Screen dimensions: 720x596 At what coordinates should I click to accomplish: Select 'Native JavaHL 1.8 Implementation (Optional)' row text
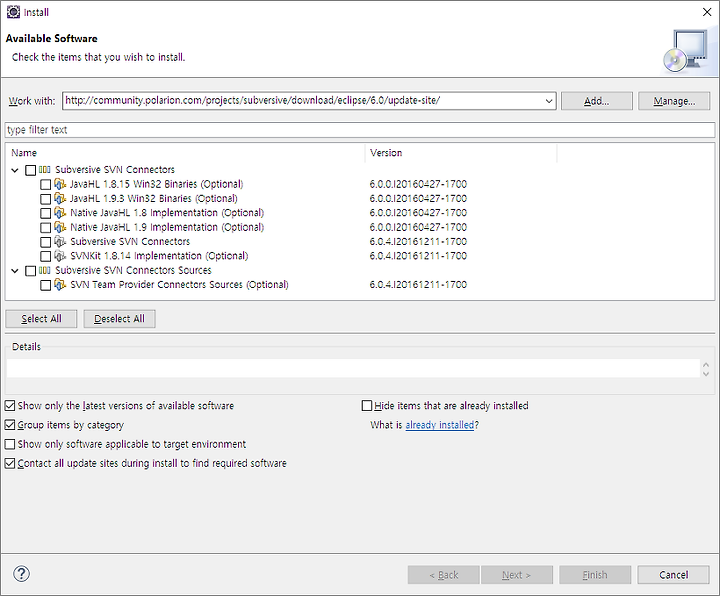[167, 213]
